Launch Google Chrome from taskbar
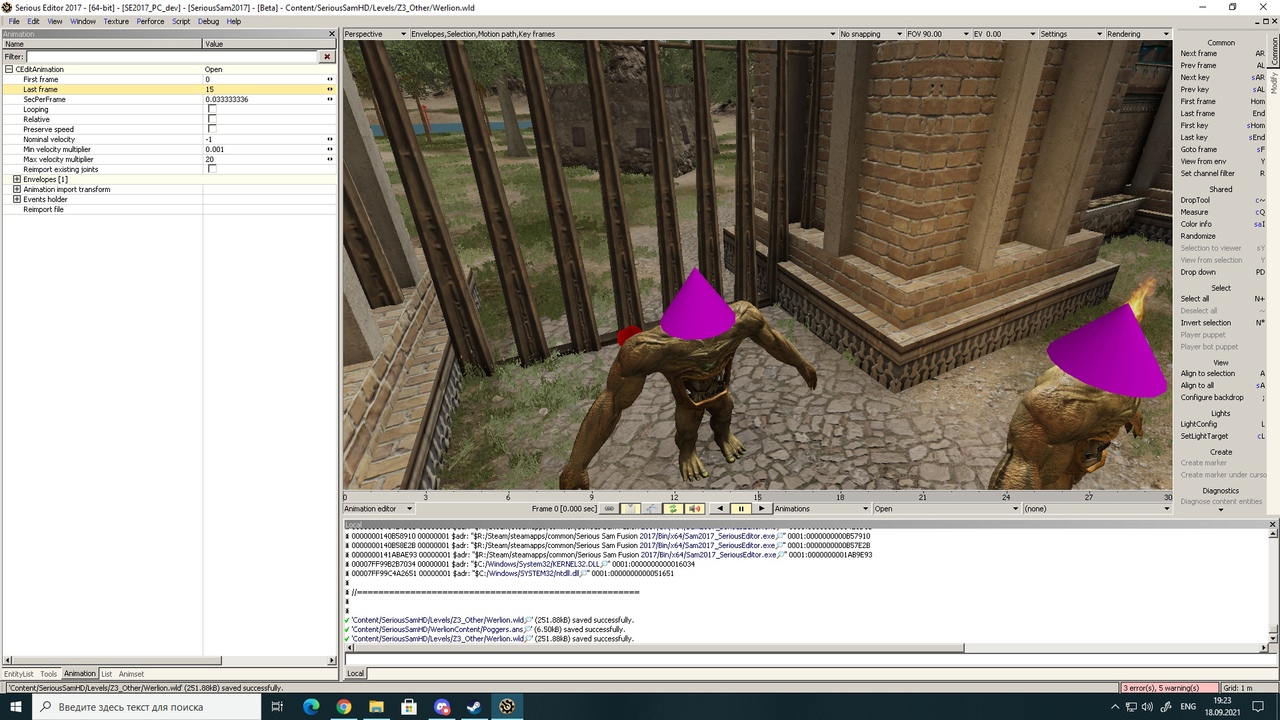This screenshot has width=1280, height=720. pyautogui.click(x=344, y=707)
